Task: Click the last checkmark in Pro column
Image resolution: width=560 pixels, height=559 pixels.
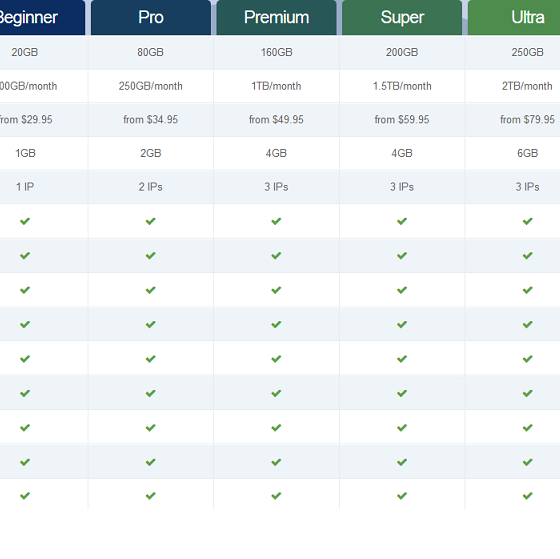Action: 151,495
